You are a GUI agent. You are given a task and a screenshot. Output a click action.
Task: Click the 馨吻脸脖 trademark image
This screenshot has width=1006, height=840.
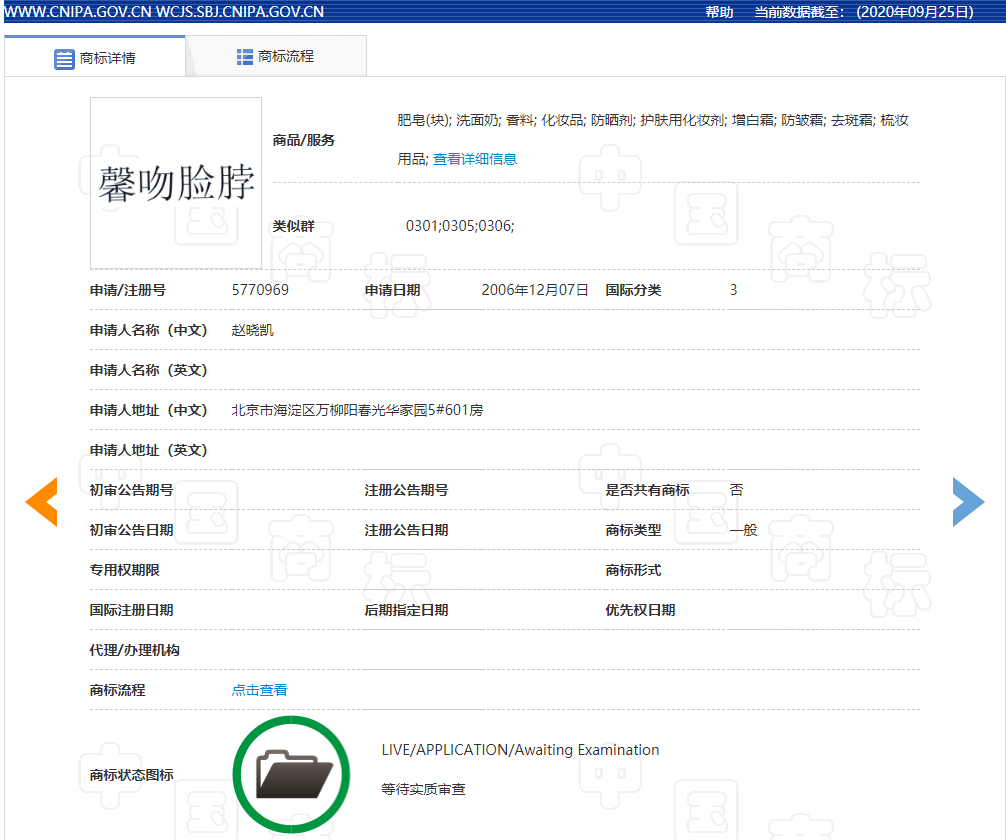point(176,183)
